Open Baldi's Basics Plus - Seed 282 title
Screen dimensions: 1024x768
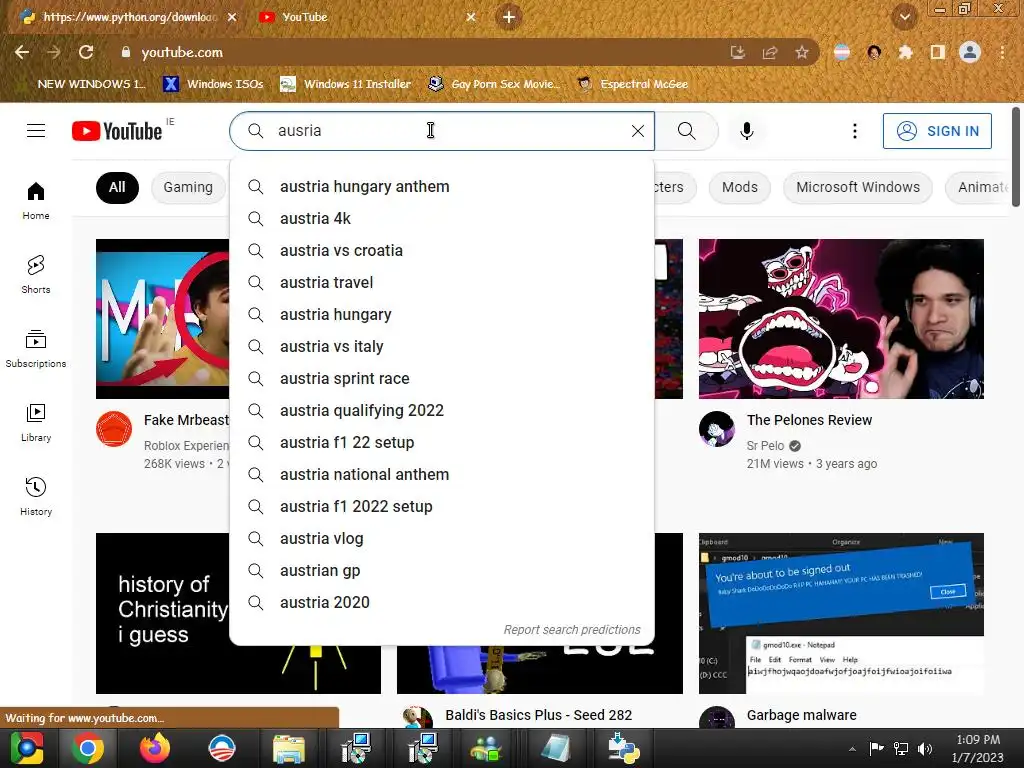pos(538,715)
